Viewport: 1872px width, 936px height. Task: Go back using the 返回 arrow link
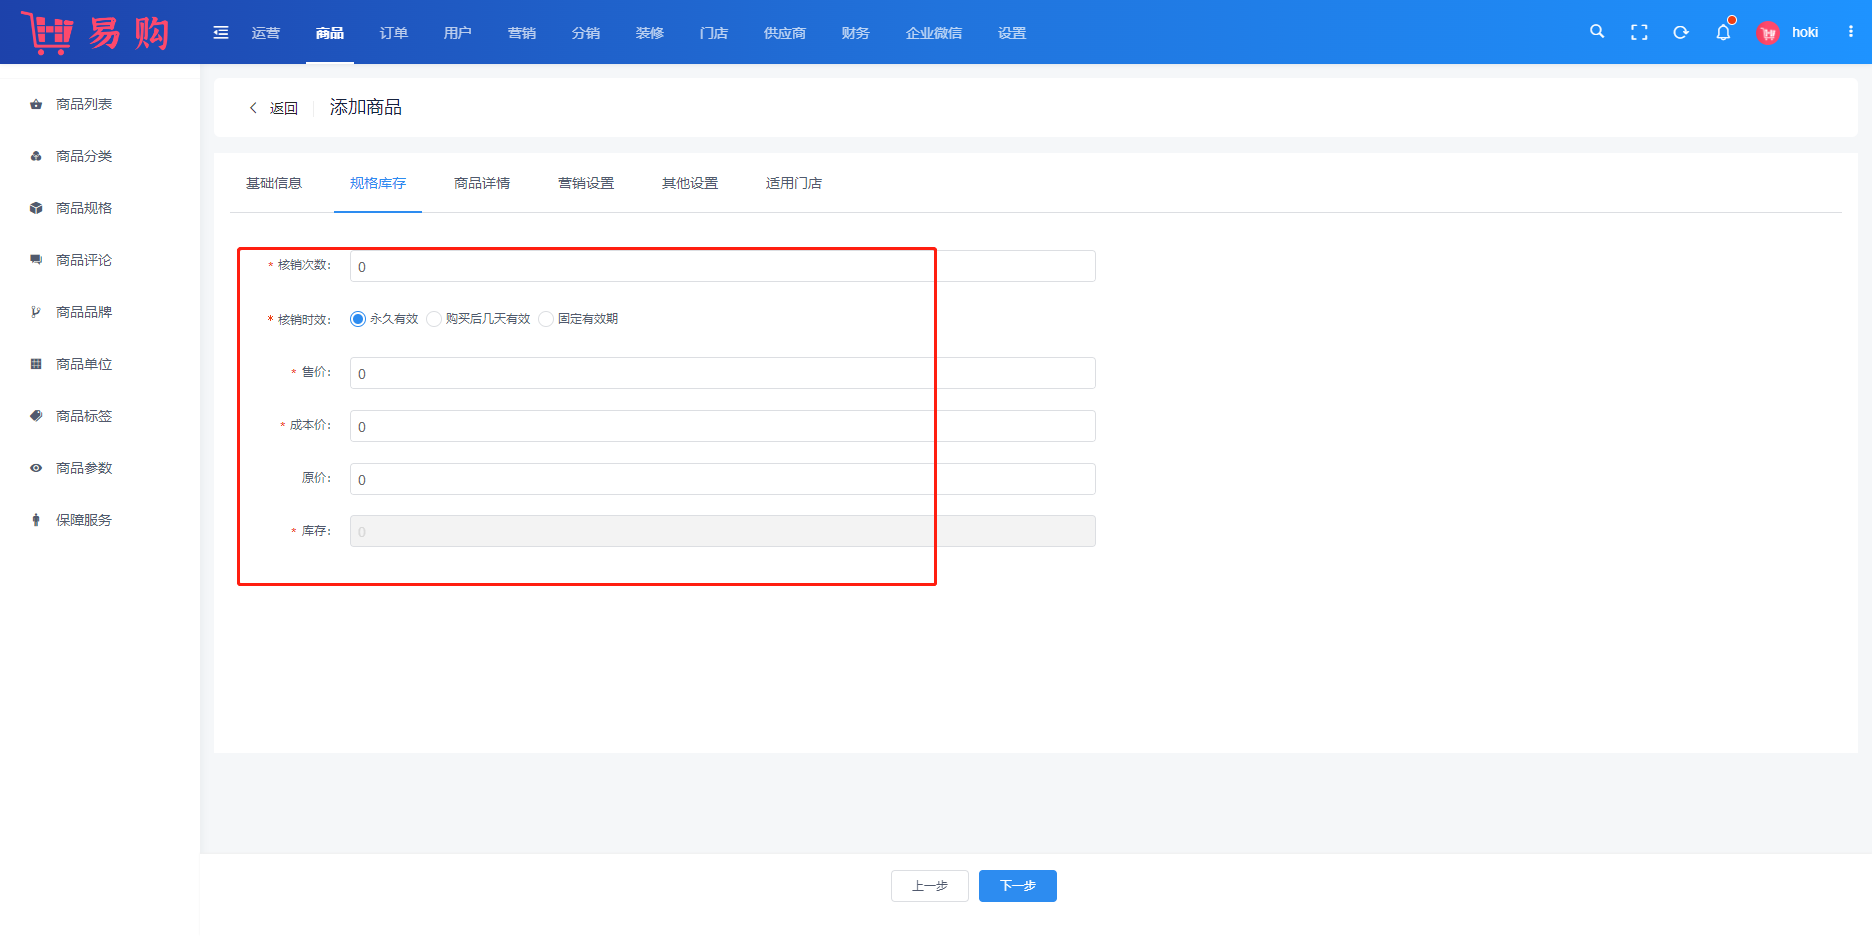[273, 108]
